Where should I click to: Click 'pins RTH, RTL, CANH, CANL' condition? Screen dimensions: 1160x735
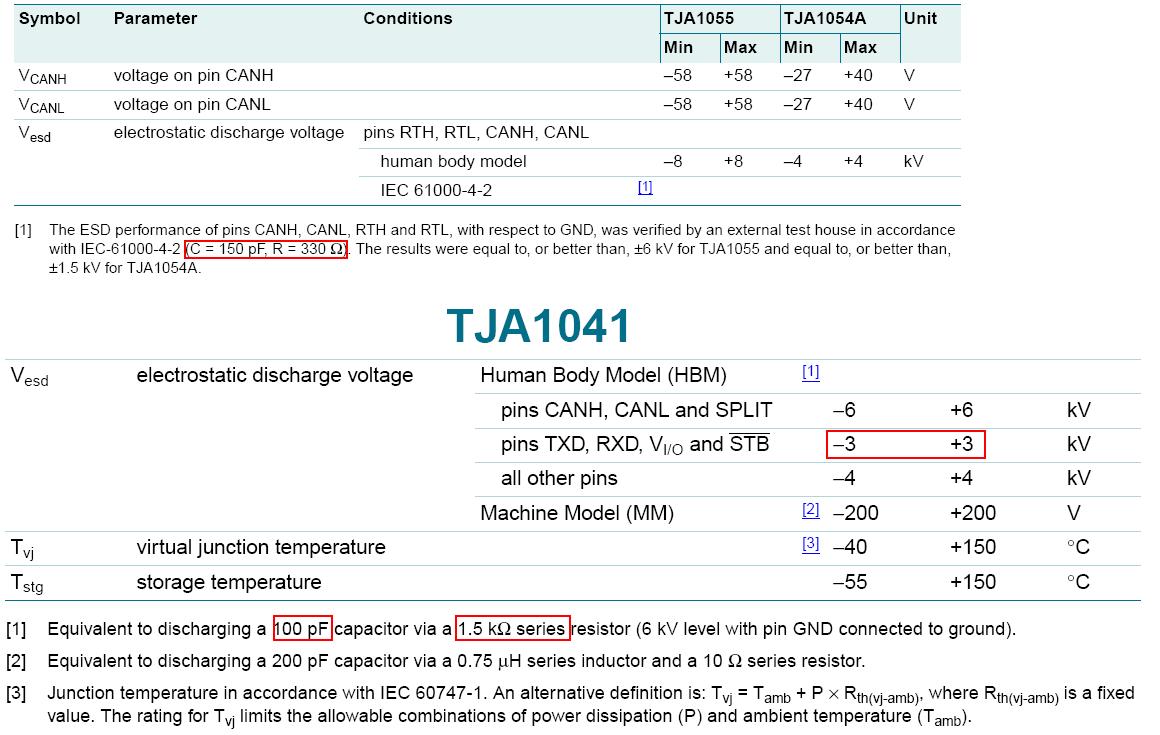click(x=476, y=132)
